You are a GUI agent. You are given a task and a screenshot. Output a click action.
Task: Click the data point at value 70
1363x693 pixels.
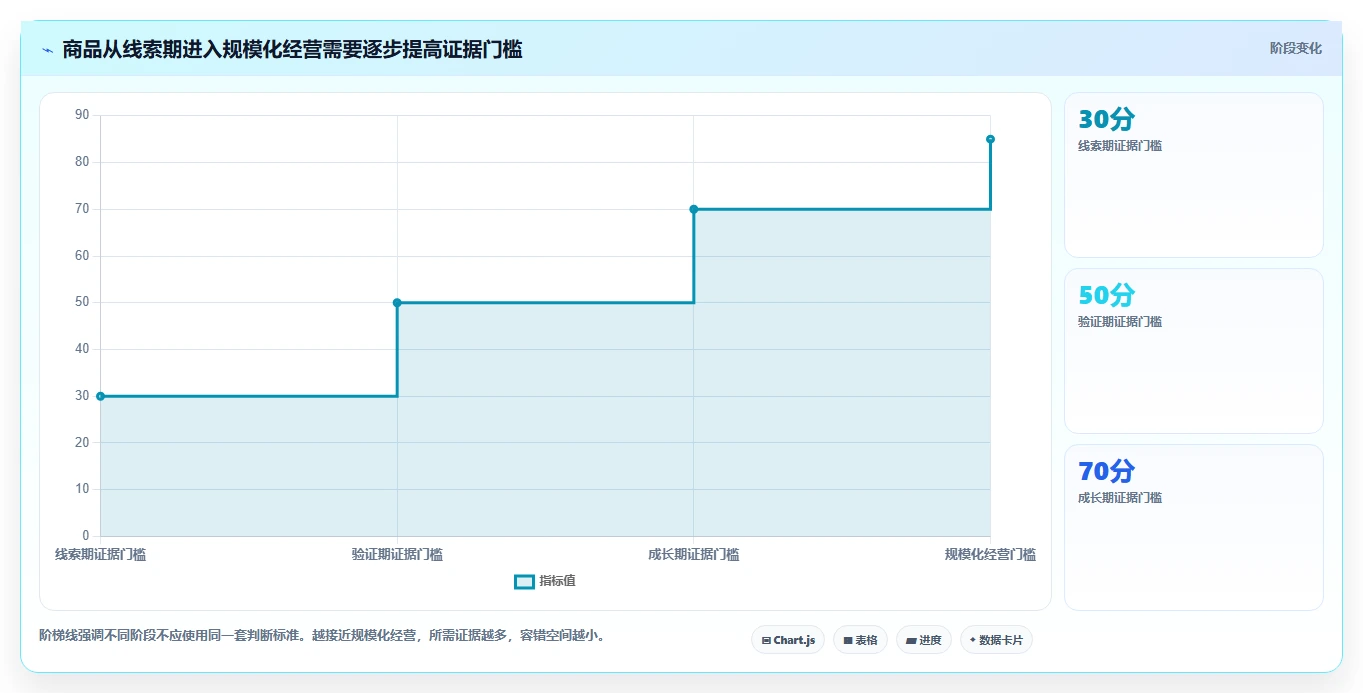pyautogui.click(x=693, y=209)
